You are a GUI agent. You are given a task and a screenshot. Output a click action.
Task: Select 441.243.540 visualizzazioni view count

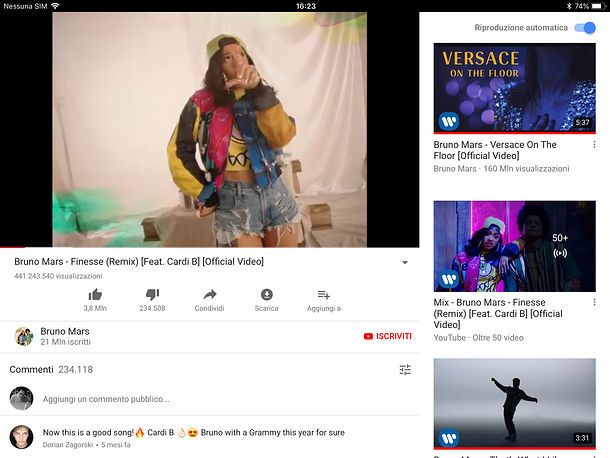coord(58,276)
